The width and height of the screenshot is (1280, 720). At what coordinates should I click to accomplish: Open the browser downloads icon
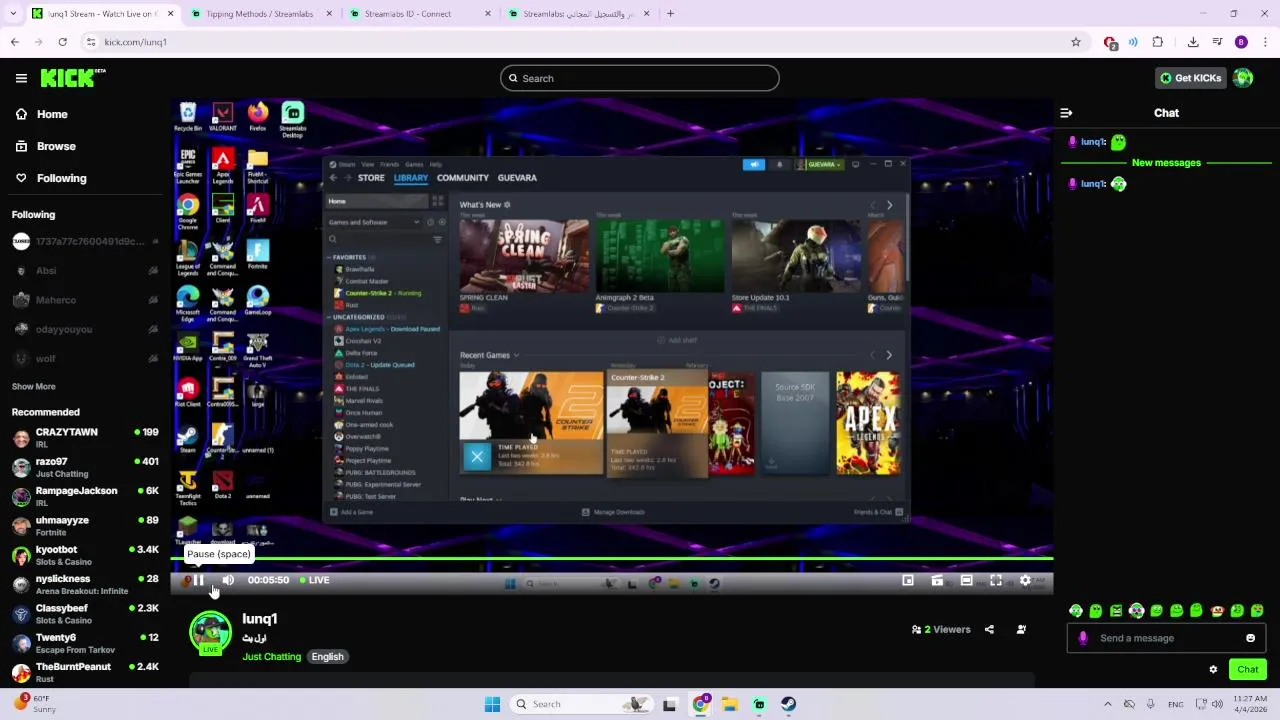pyautogui.click(x=1193, y=42)
